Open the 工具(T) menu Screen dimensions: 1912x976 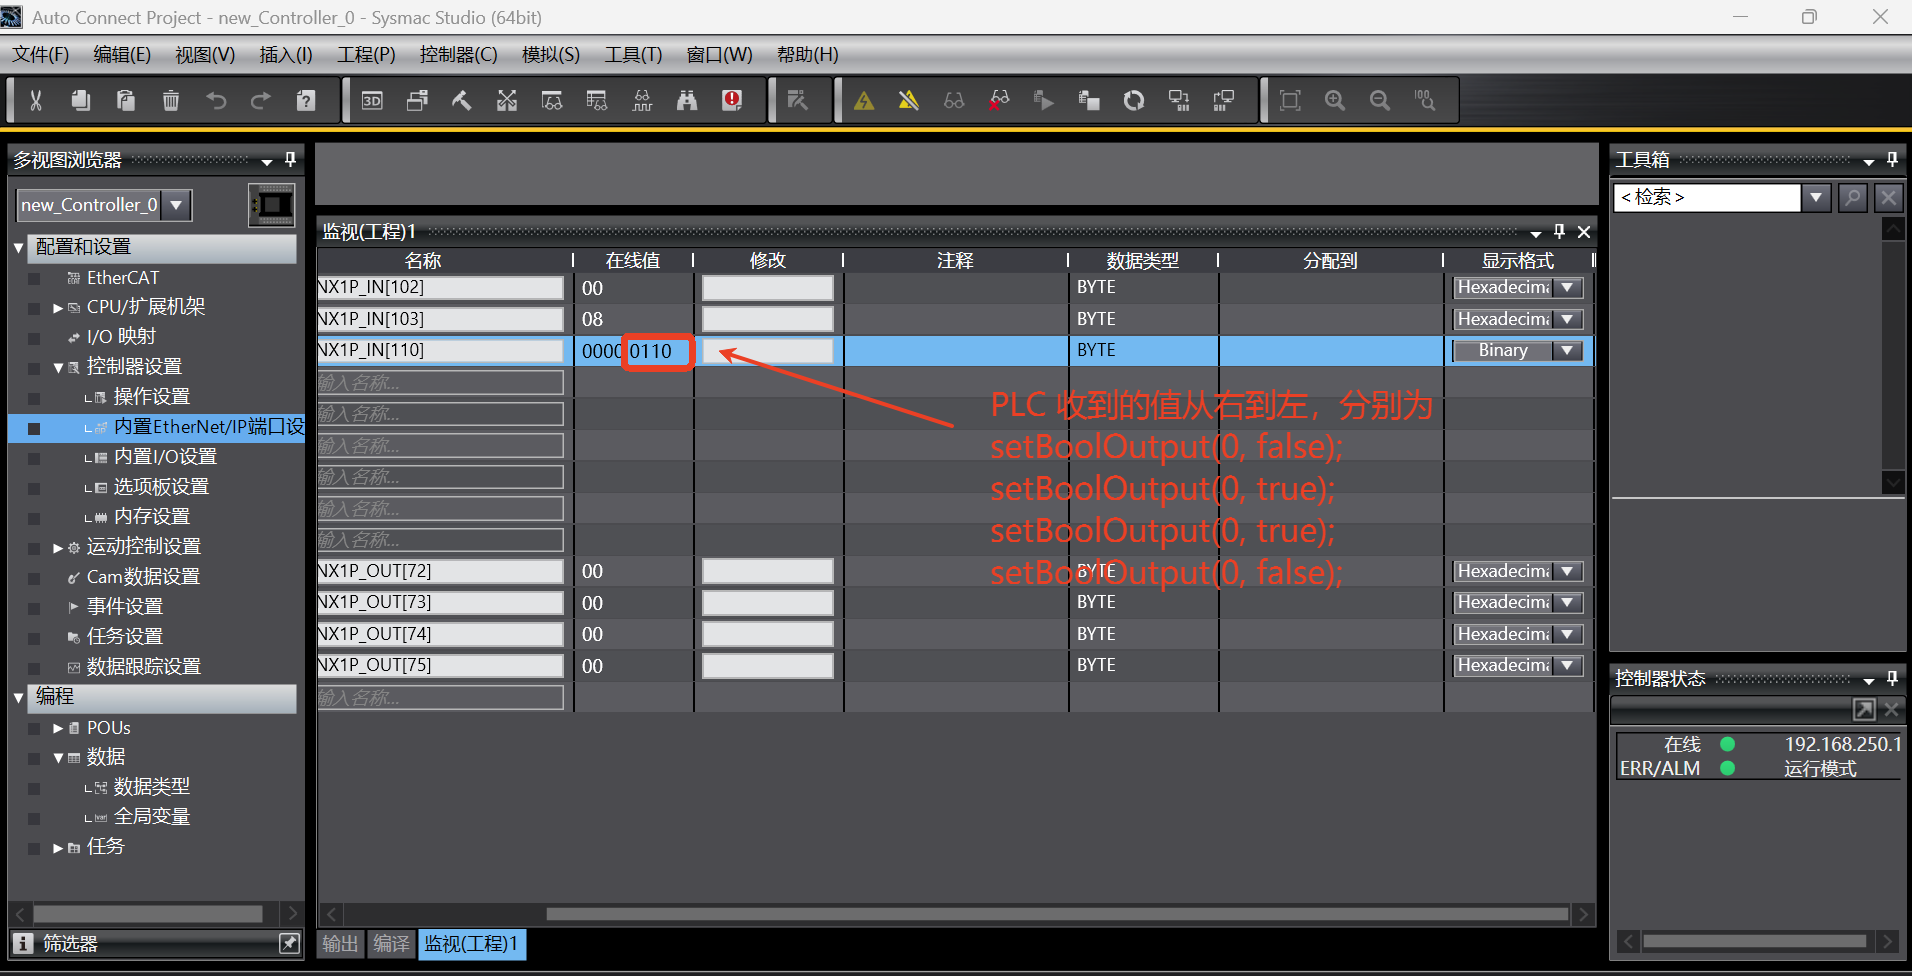[x=633, y=54]
